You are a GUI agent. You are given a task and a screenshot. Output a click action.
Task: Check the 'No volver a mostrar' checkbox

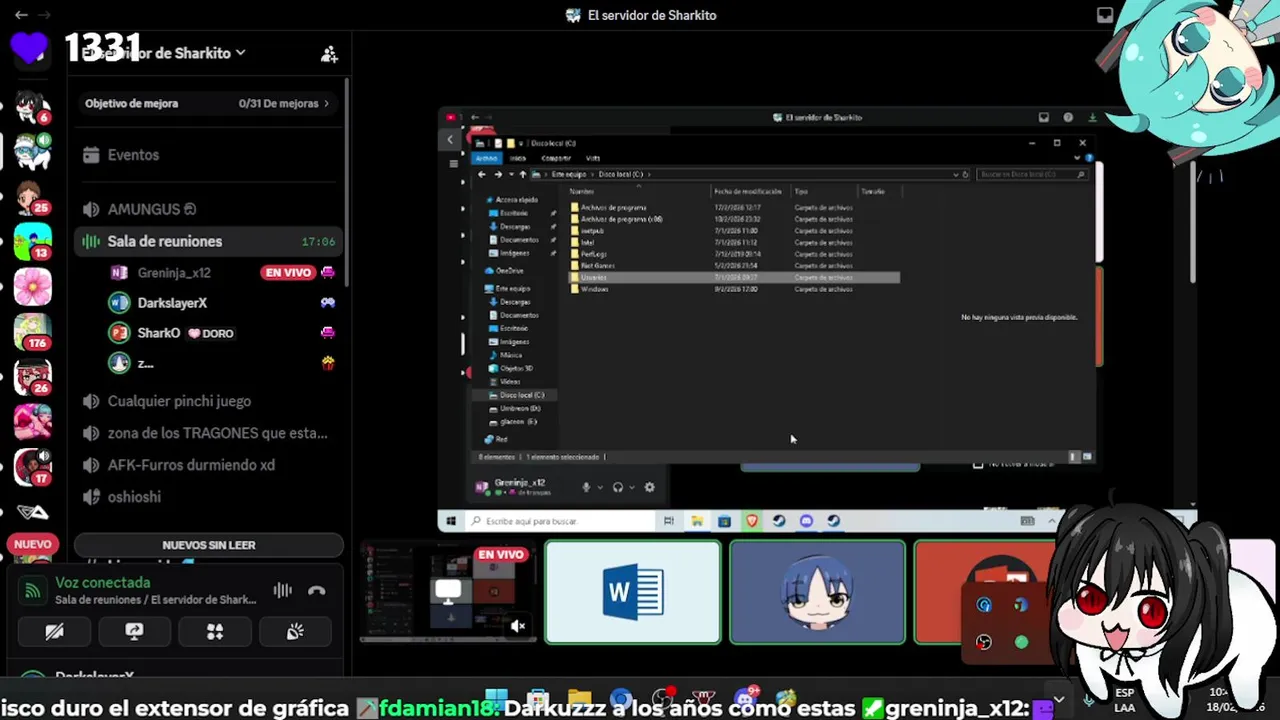pyautogui.click(x=978, y=464)
